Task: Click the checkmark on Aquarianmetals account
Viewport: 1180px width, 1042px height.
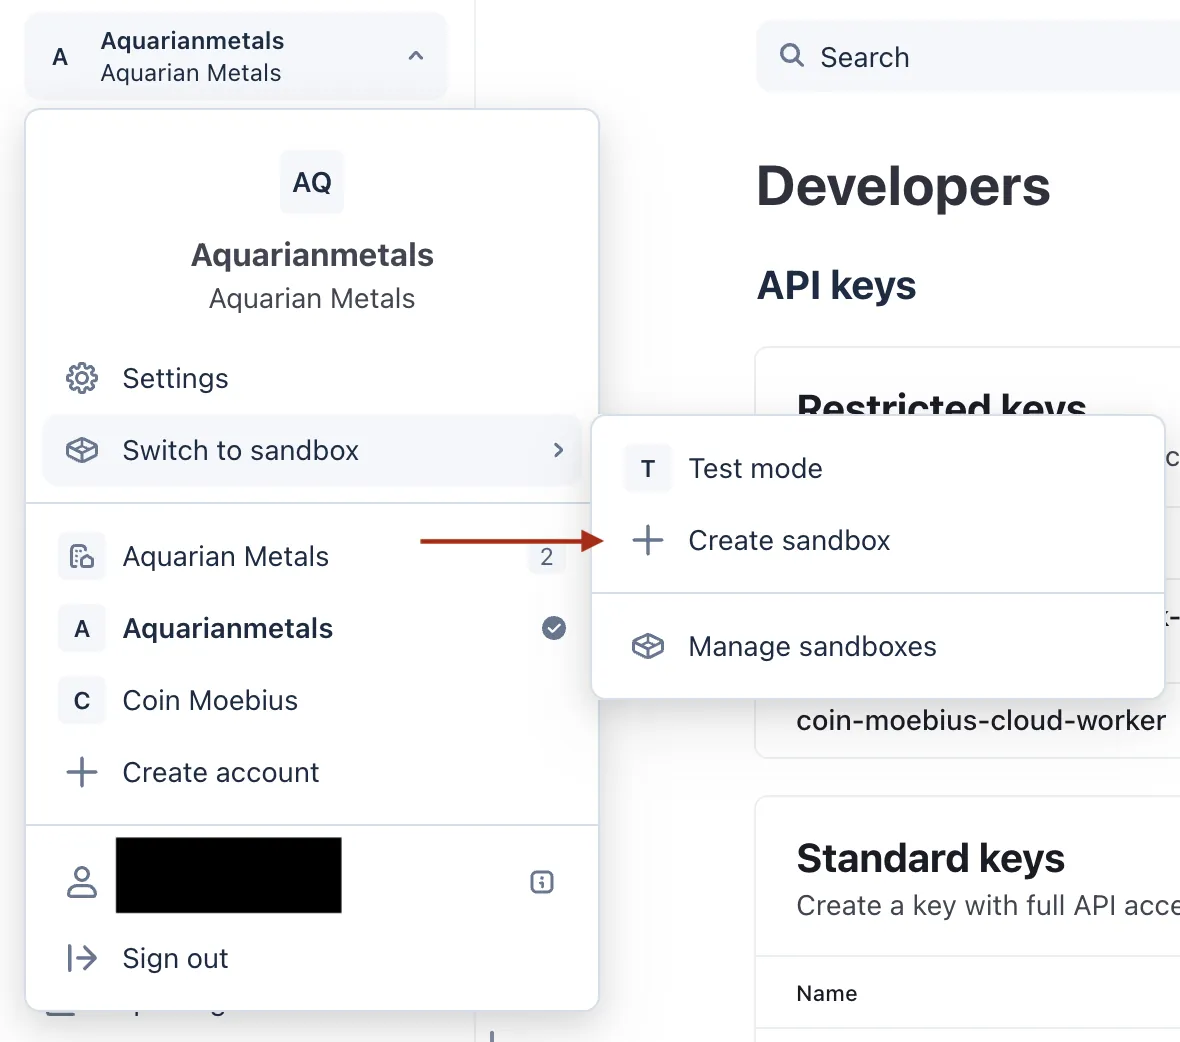Action: tap(554, 628)
